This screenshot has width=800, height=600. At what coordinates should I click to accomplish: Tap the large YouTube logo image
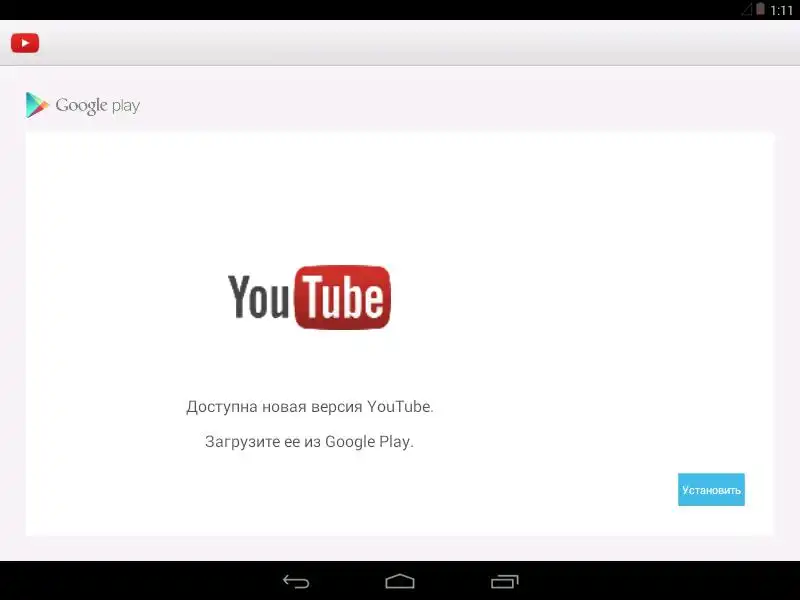pyautogui.click(x=309, y=297)
